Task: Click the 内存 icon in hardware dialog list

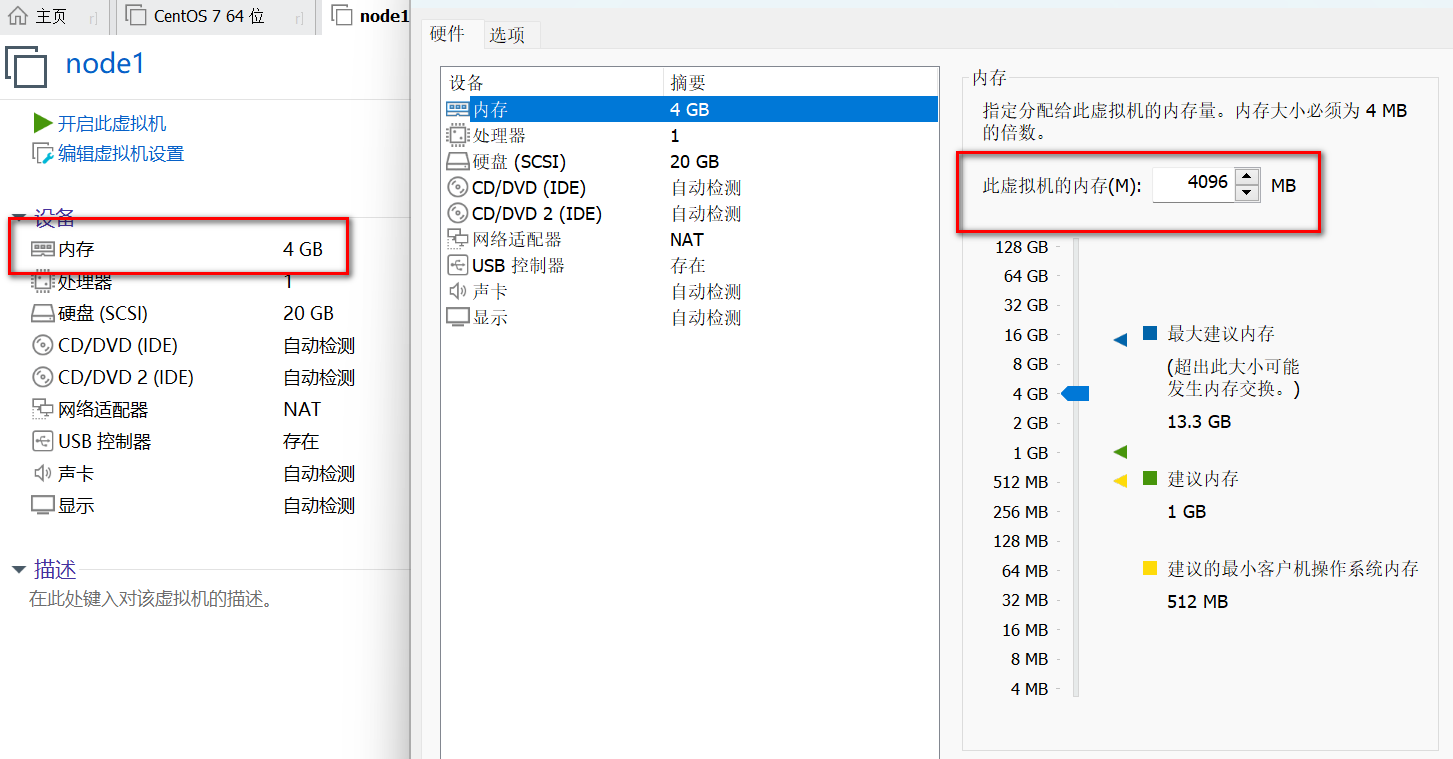Action: pyautogui.click(x=457, y=109)
